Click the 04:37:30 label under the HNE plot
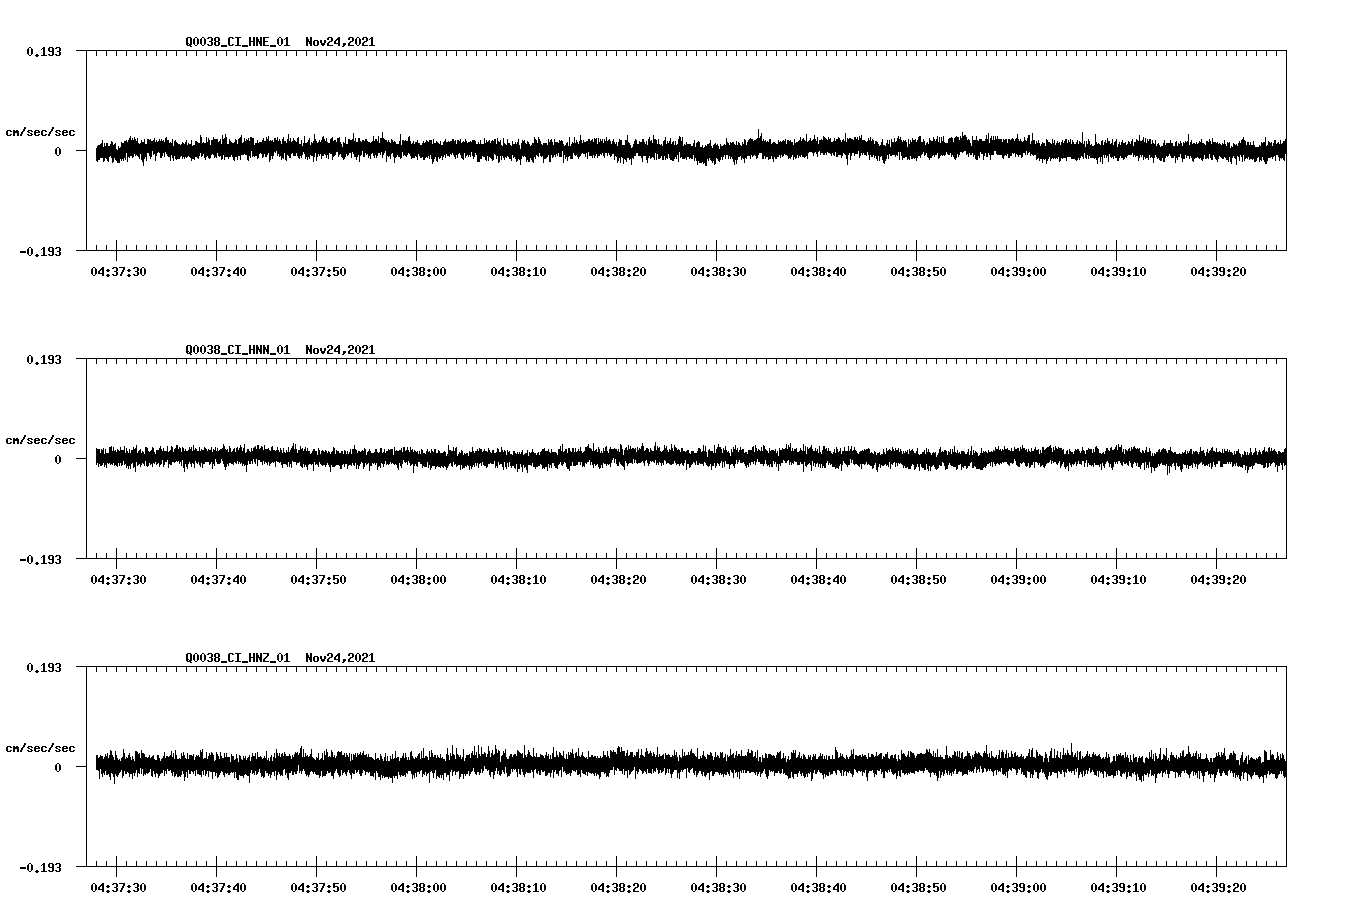Viewport: 1358px width, 924px height. [x=118, y=272]
